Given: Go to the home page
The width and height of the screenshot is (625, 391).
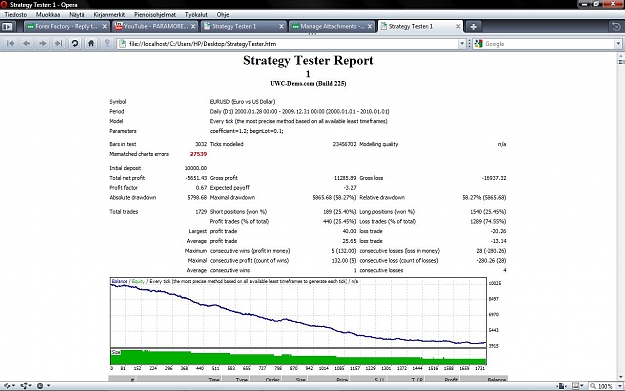Looking at the screenshot, I should click(x=91, y=43).
